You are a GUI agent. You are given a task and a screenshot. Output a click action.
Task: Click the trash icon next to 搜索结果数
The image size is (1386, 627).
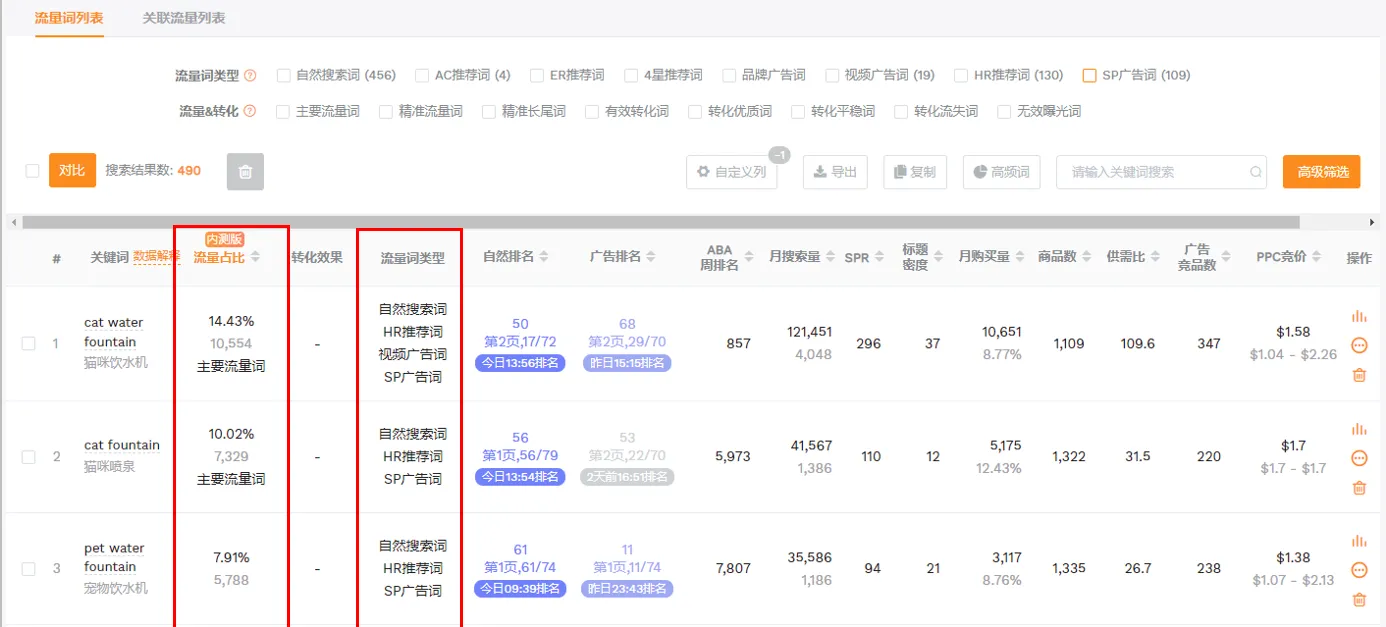[x=245, y=172]
